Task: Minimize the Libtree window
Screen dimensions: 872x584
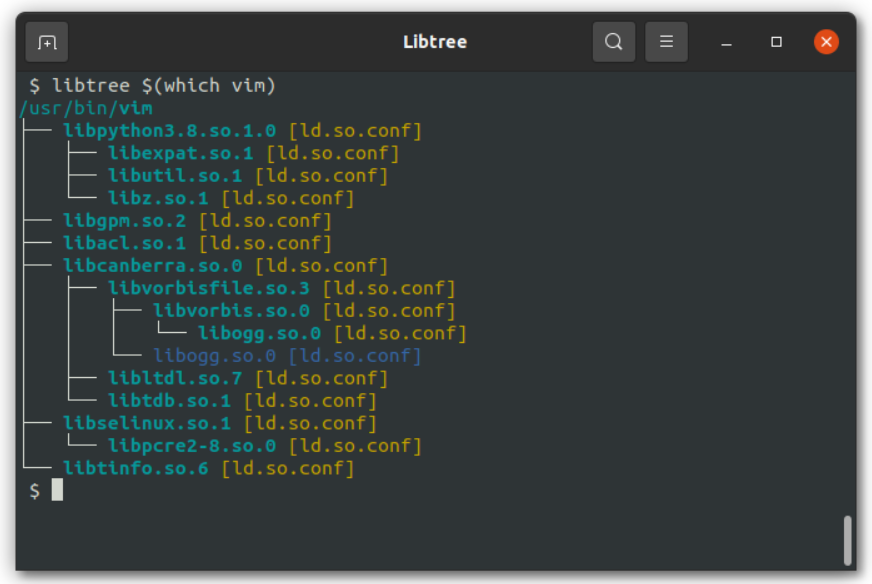Action: [726, 42]
